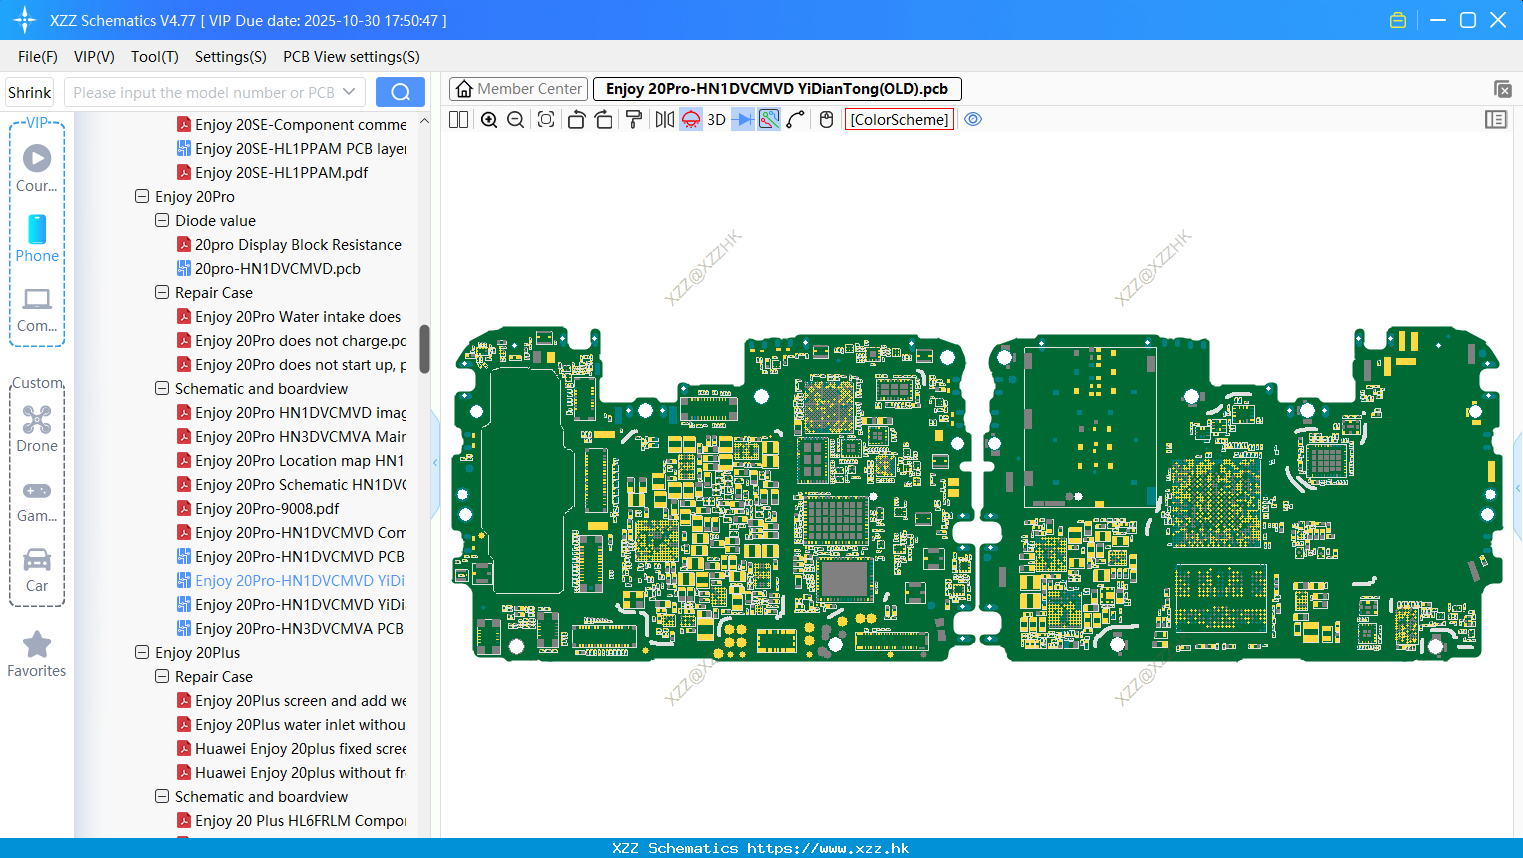
Task: Collapse Enjoy 20Pro Schematic and boardview folder
Action: tap(162, 389)
